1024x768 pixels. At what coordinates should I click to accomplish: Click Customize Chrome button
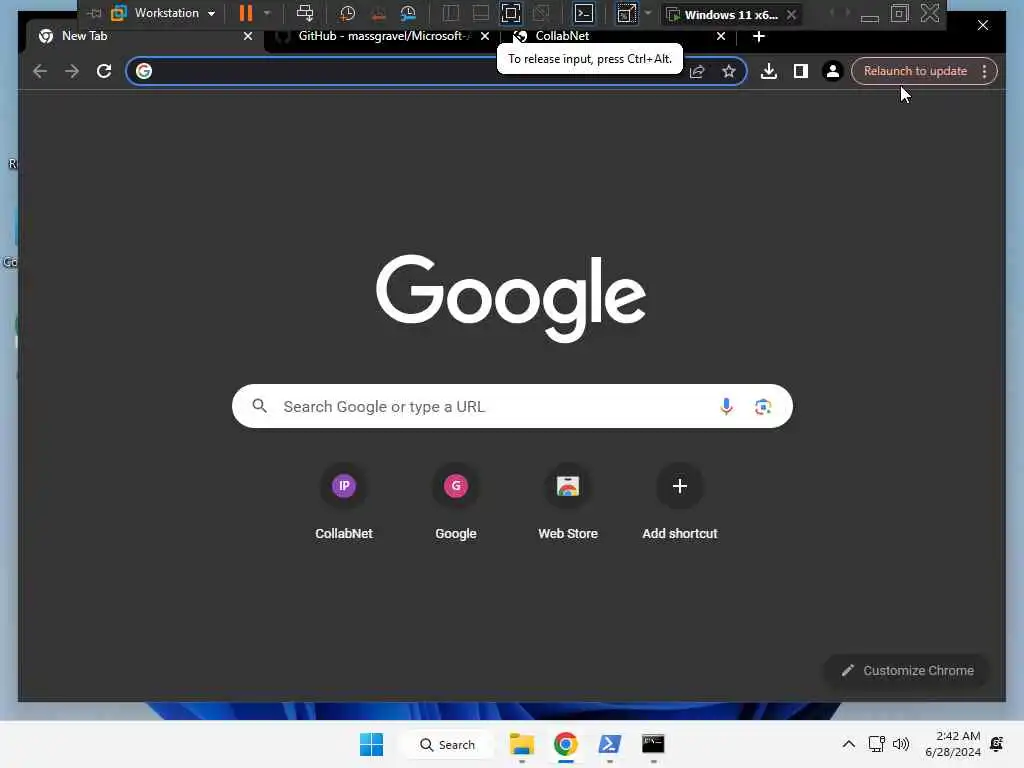[907, 671]
